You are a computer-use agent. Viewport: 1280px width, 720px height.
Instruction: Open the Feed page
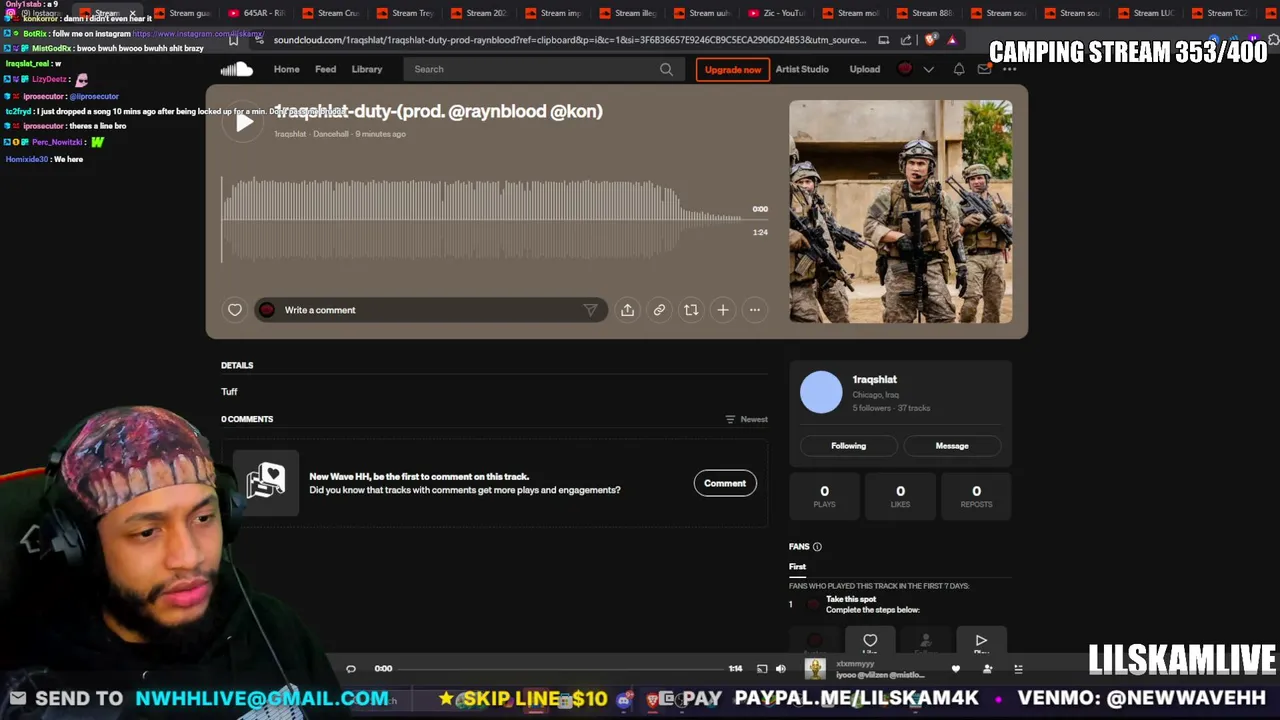tap(326, 69)
